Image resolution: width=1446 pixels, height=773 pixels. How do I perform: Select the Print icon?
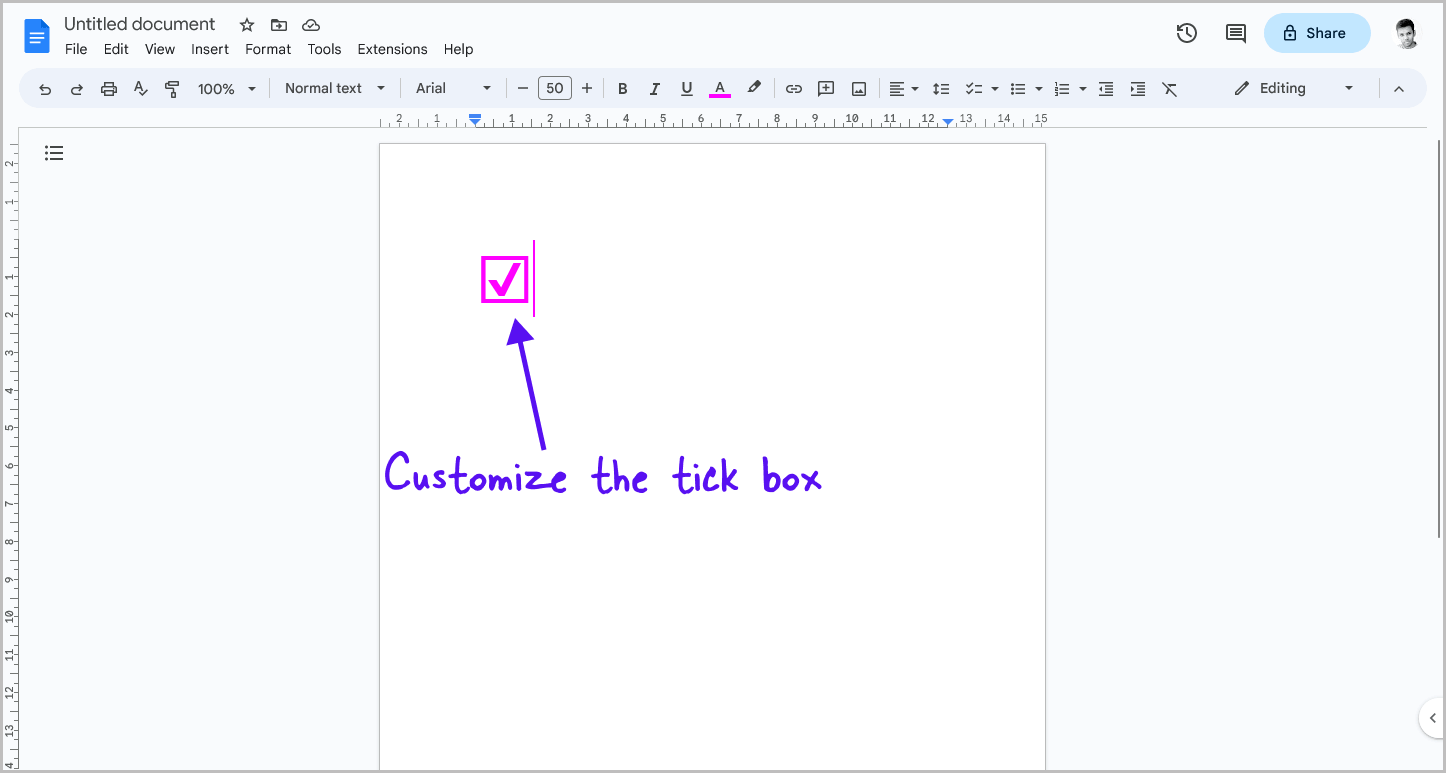[x=108, y=88]
